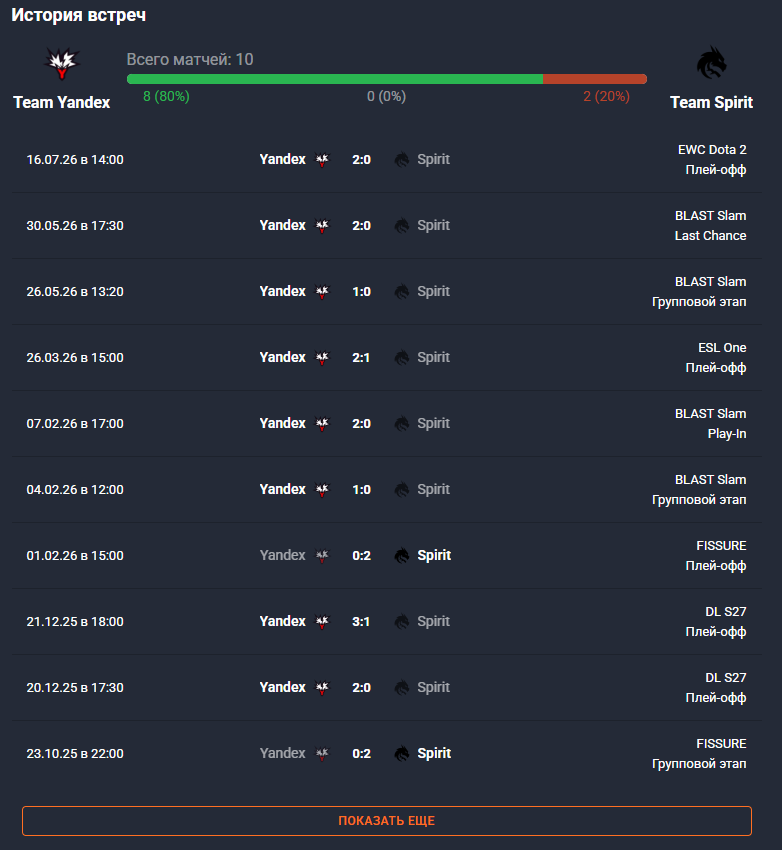Click red losses portion of the stats bar
Screen dimensions: 782x850
click(595, 79)
